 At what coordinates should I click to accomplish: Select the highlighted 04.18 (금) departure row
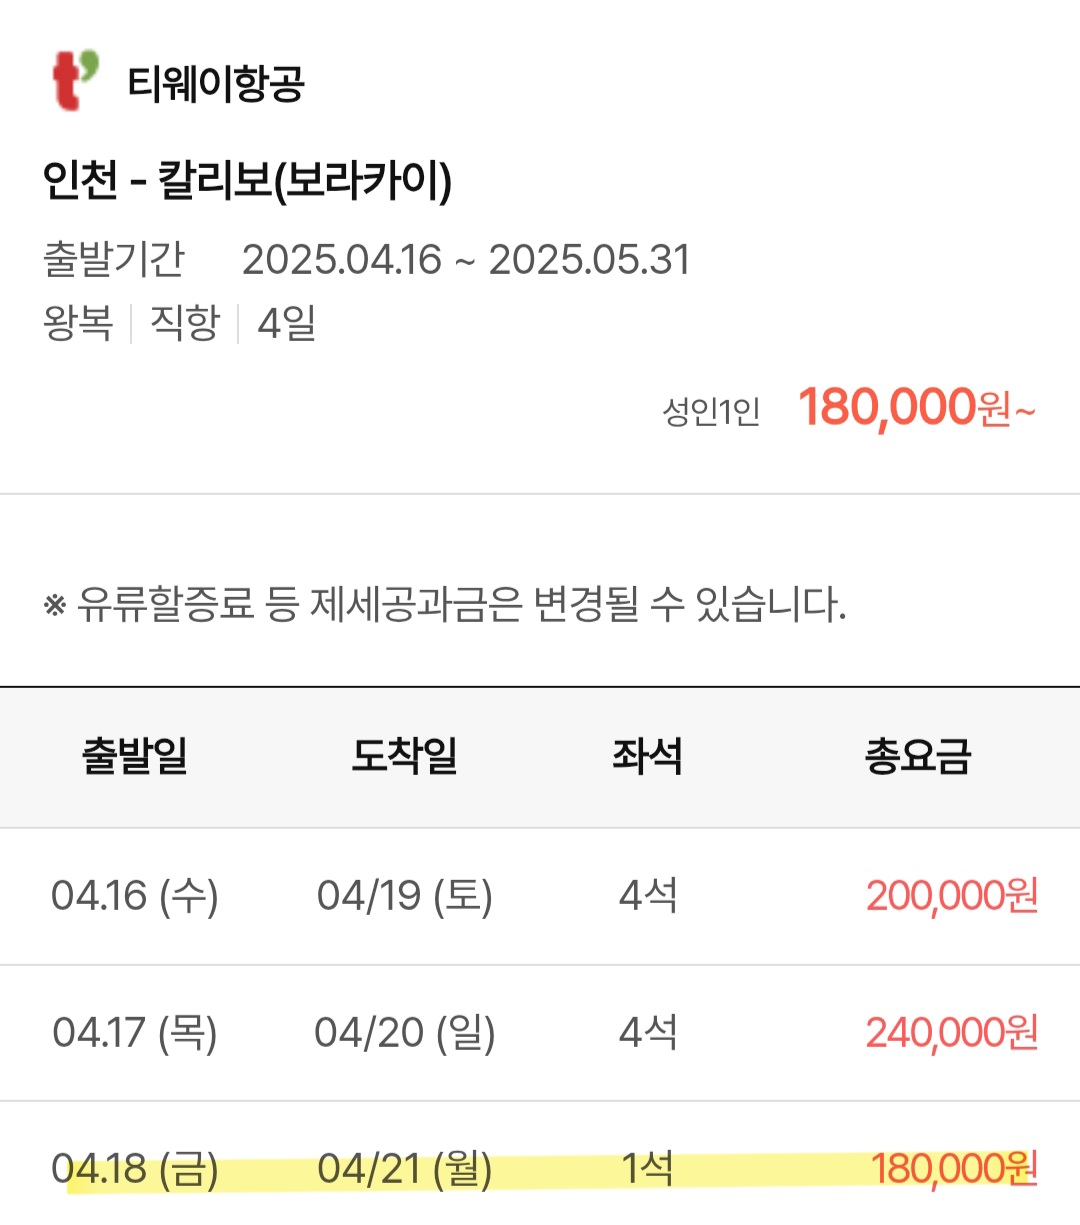[540, 1165]
